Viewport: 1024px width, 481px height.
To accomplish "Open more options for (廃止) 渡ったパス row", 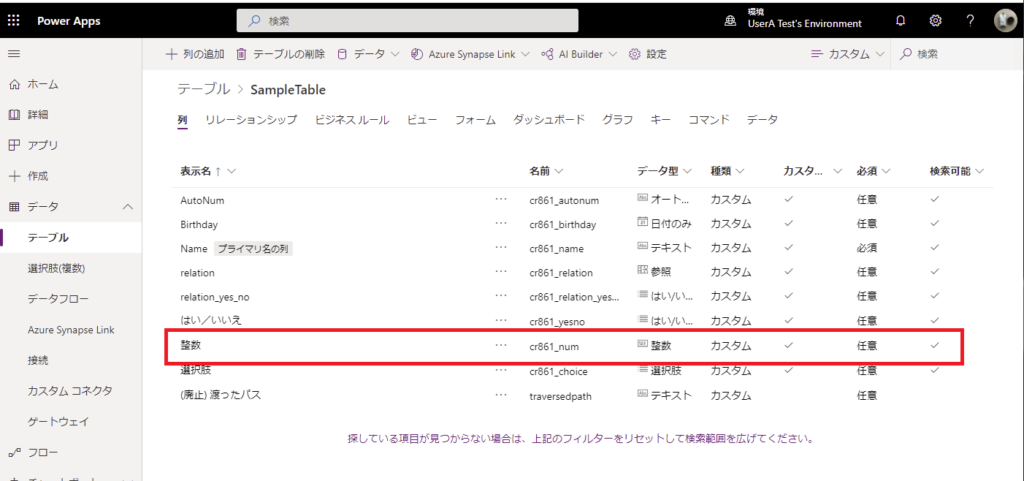I will [x=501, y=395].
